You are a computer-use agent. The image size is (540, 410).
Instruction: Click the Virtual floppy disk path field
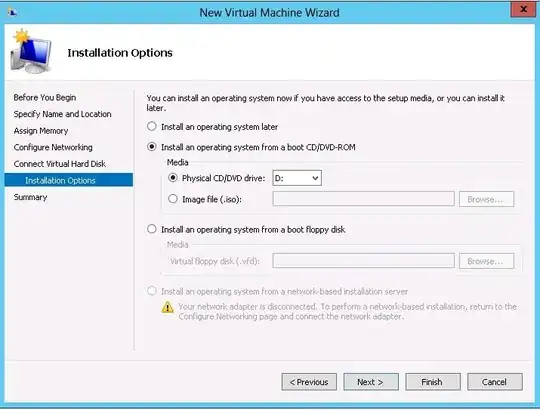363,261
